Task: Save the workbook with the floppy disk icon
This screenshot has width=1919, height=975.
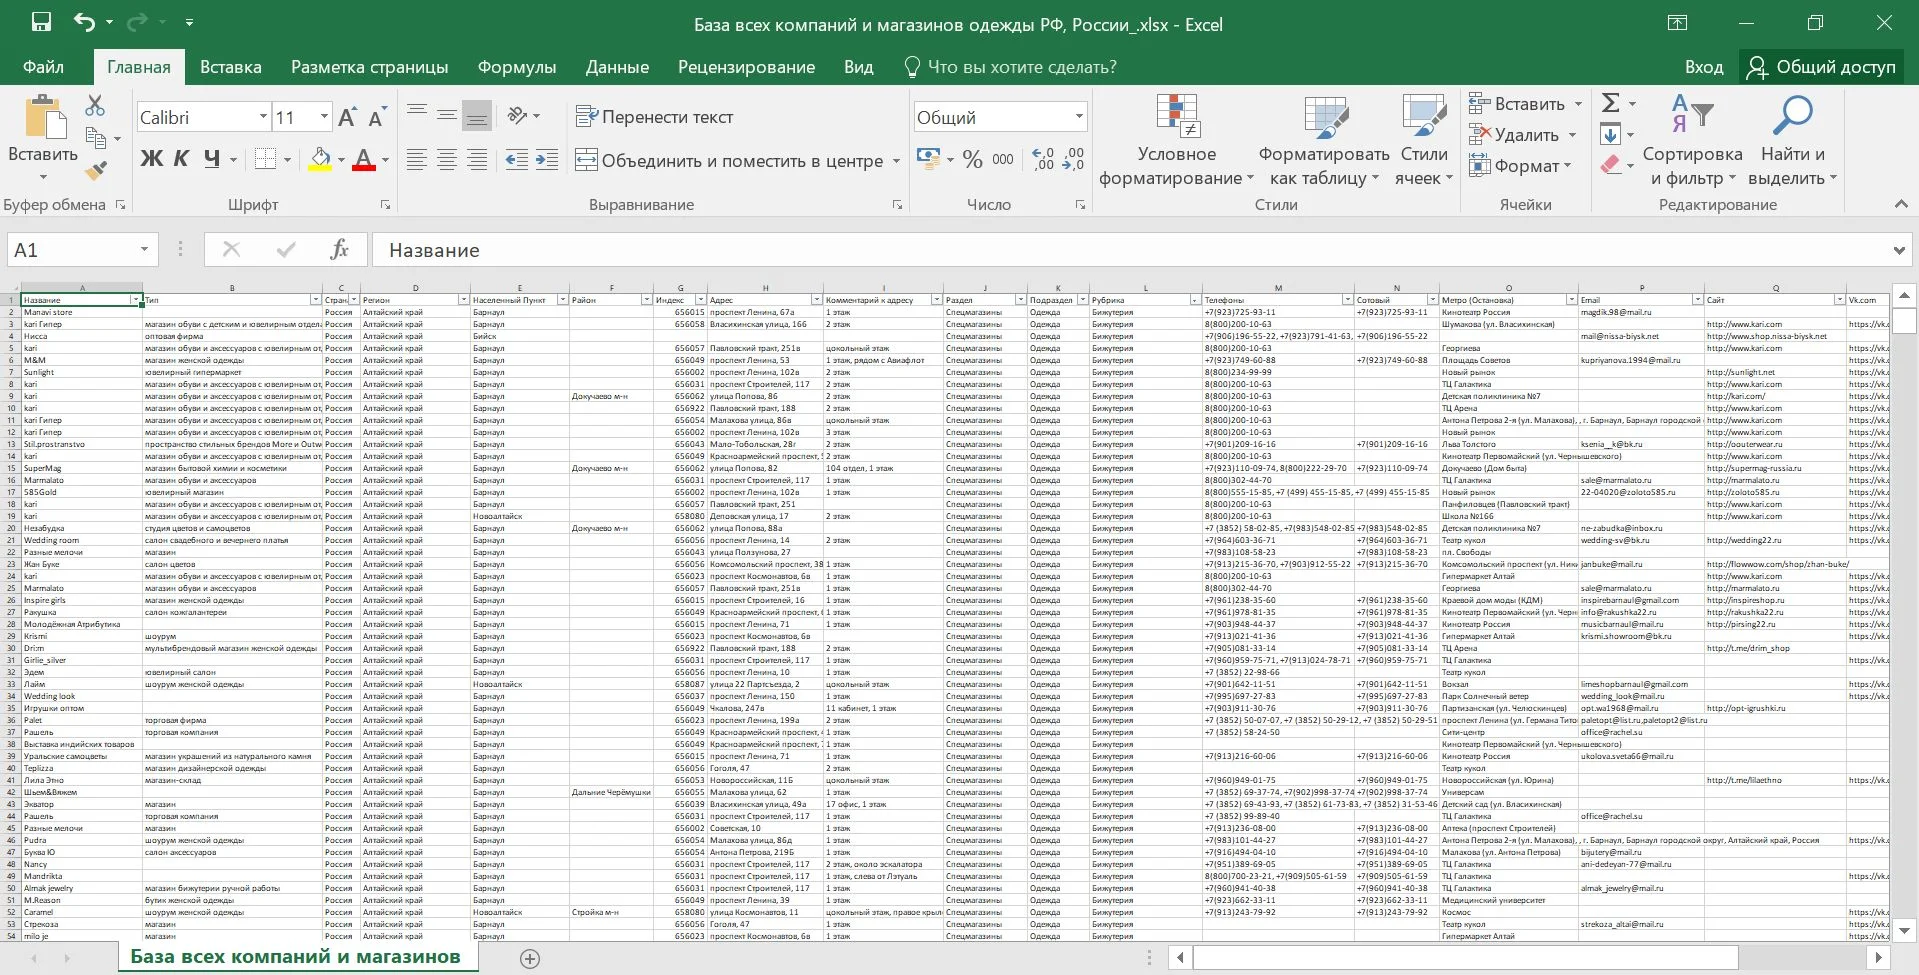Action: click(41, 22)
